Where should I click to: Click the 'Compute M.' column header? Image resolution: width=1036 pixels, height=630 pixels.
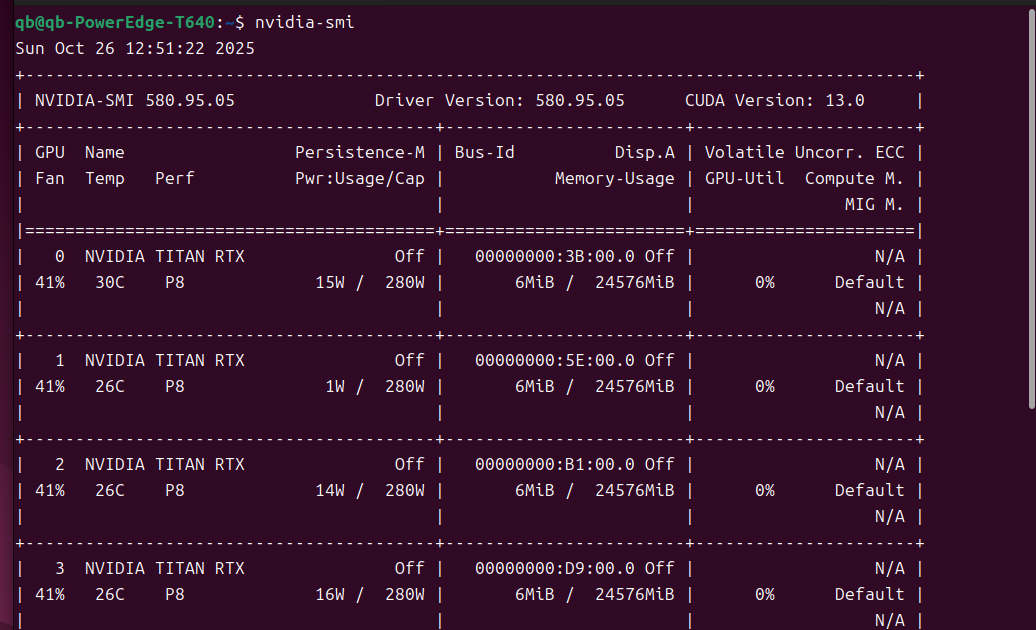(x=854, y=178)
